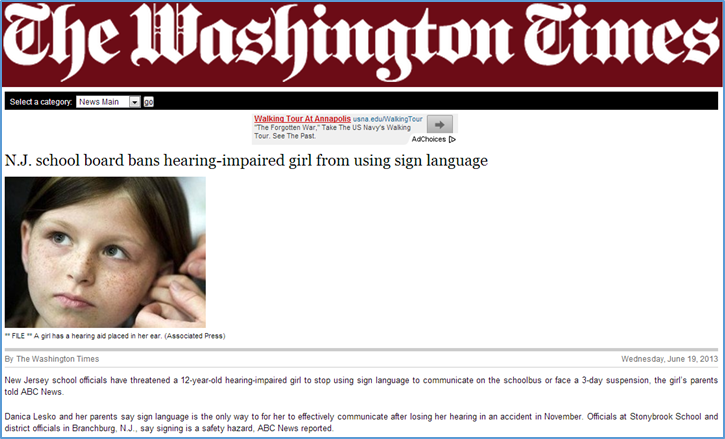Visit the usna.edu/WalkingTour ad URL
Screen dimensions: 725x439
(387, 119)
